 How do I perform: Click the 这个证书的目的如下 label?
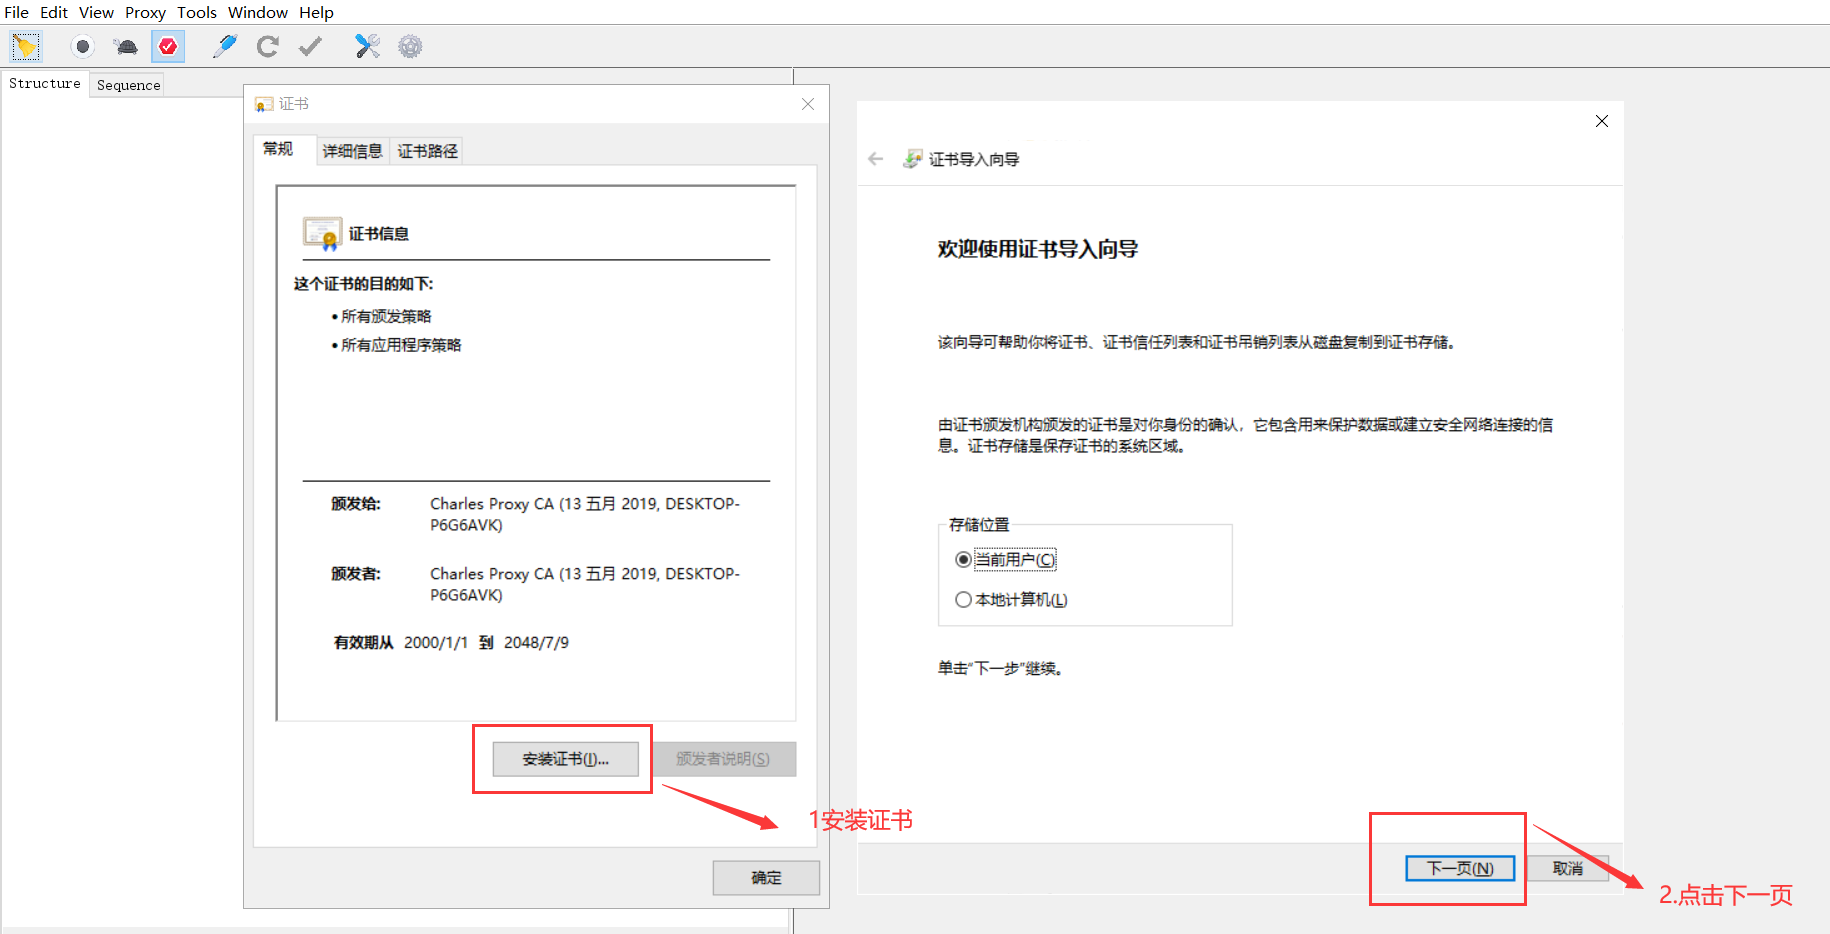point(363,284)
